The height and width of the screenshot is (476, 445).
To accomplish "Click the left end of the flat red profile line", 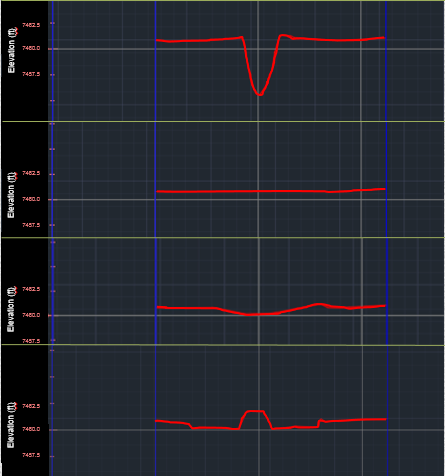I will 158,191.
